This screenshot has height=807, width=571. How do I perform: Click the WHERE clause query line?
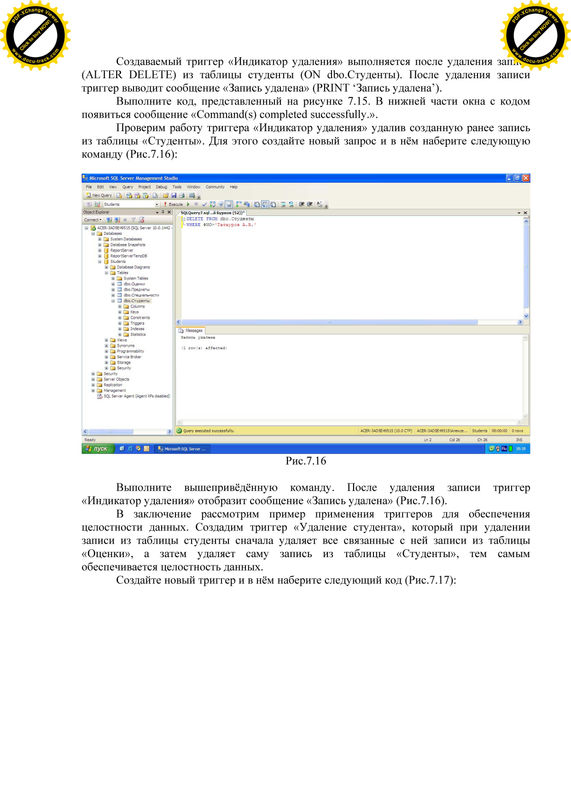click(221, 224)
